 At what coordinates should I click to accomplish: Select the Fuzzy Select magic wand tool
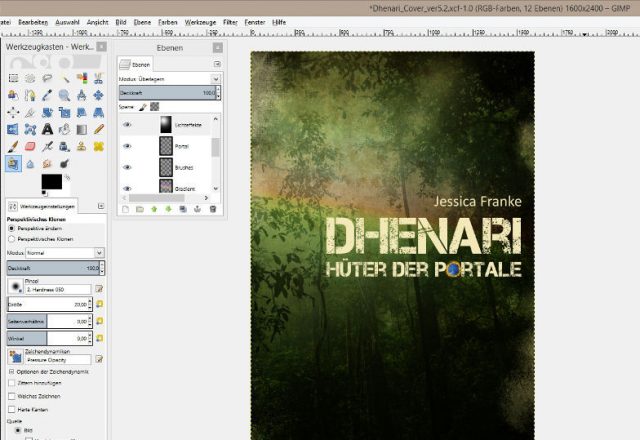[64, 78]
